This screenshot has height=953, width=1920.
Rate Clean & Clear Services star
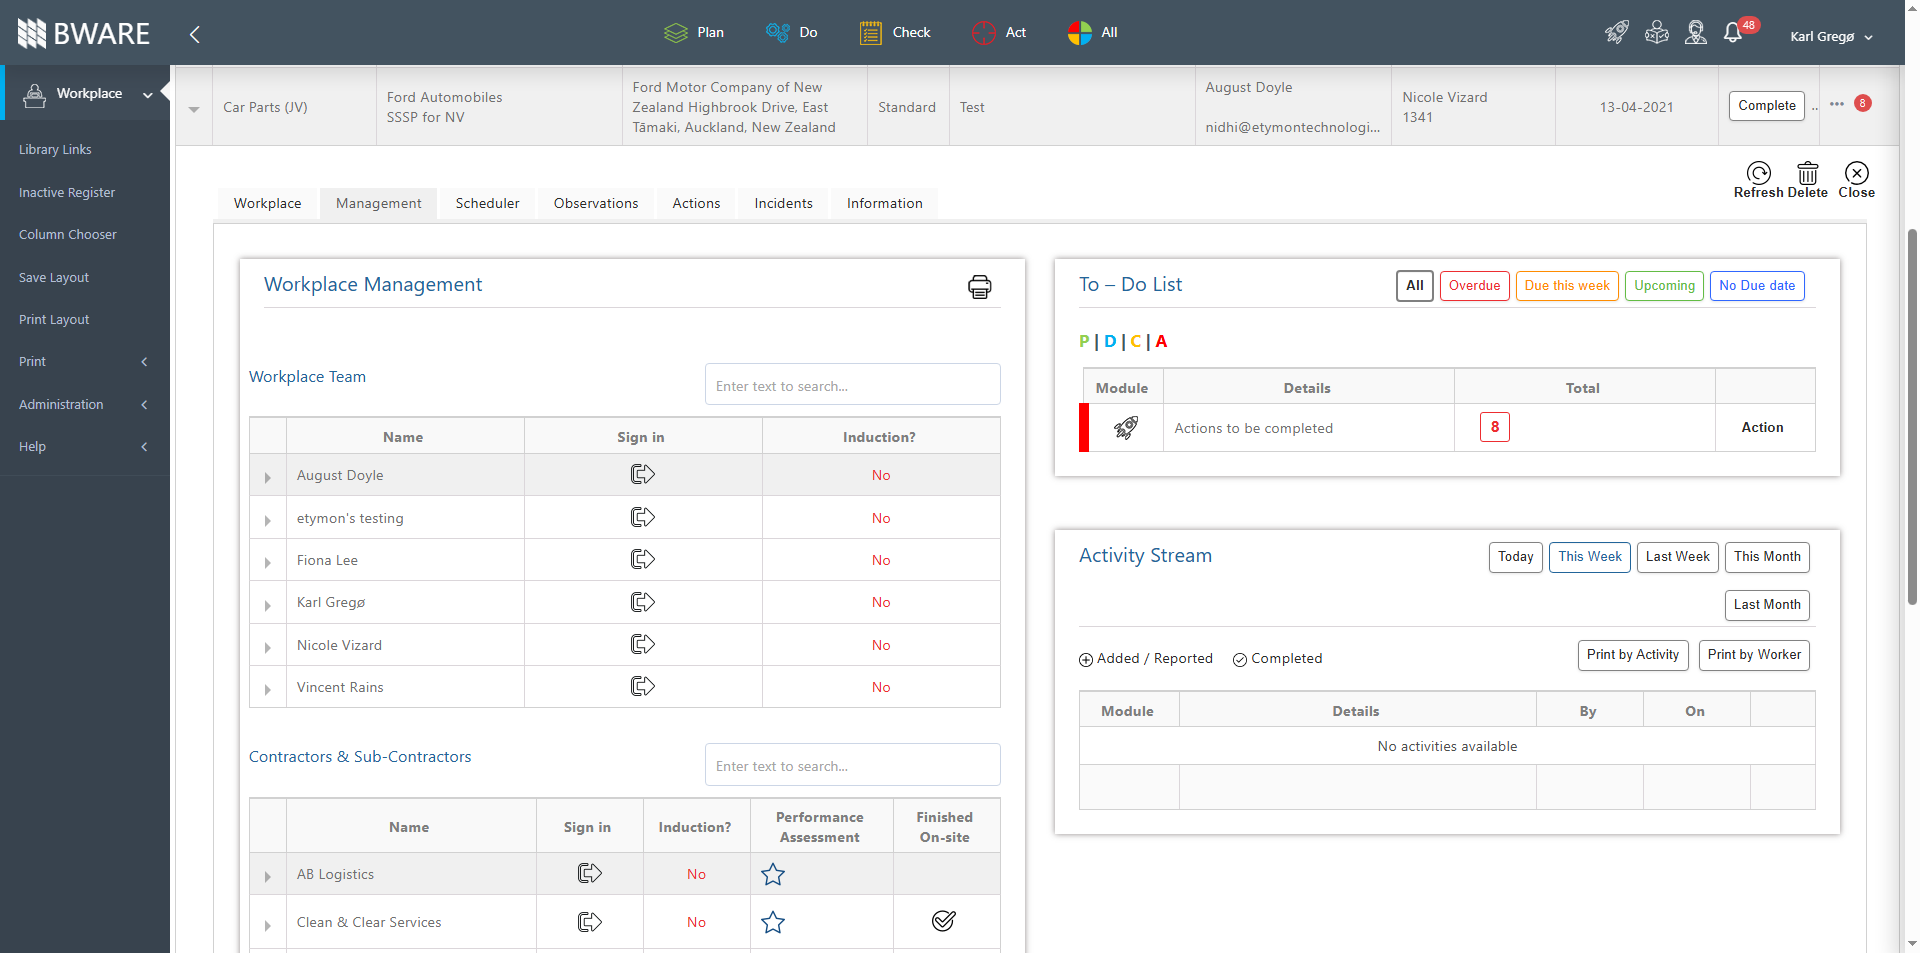[x=773, y=923]
